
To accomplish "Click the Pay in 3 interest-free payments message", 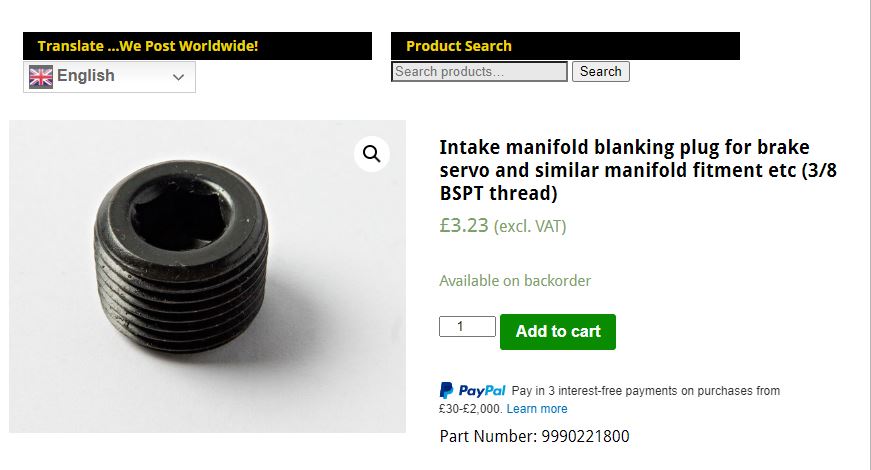I will tap(645, 391).
